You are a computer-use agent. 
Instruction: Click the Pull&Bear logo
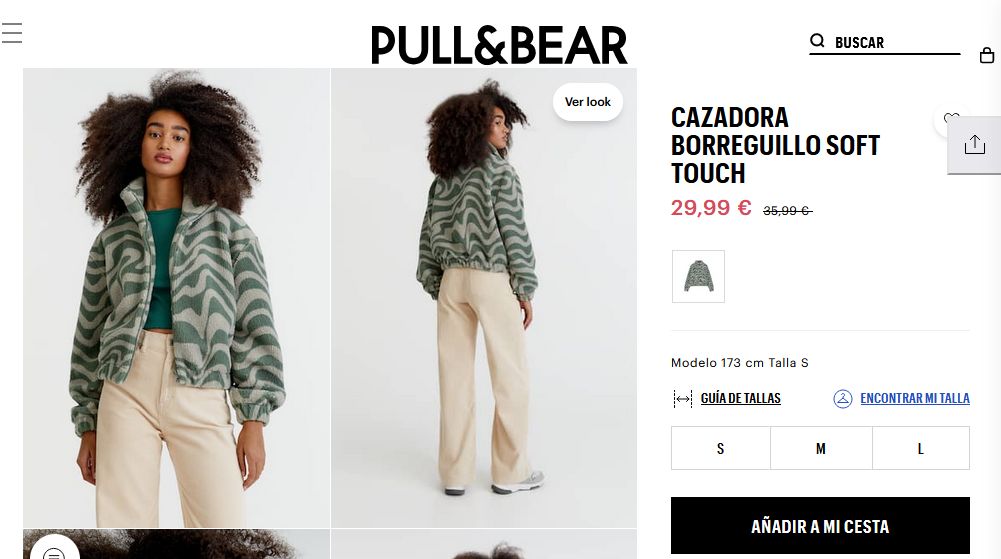[x=499, y=45]
